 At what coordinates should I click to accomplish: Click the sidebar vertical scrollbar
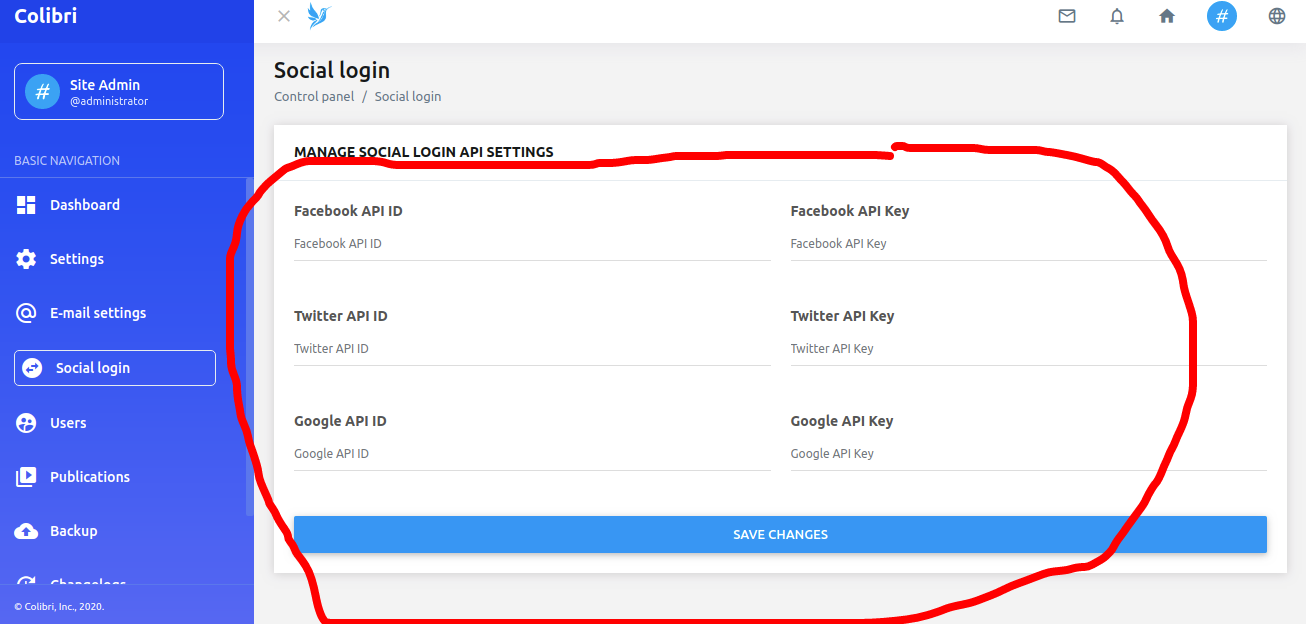tap(250, 347)
